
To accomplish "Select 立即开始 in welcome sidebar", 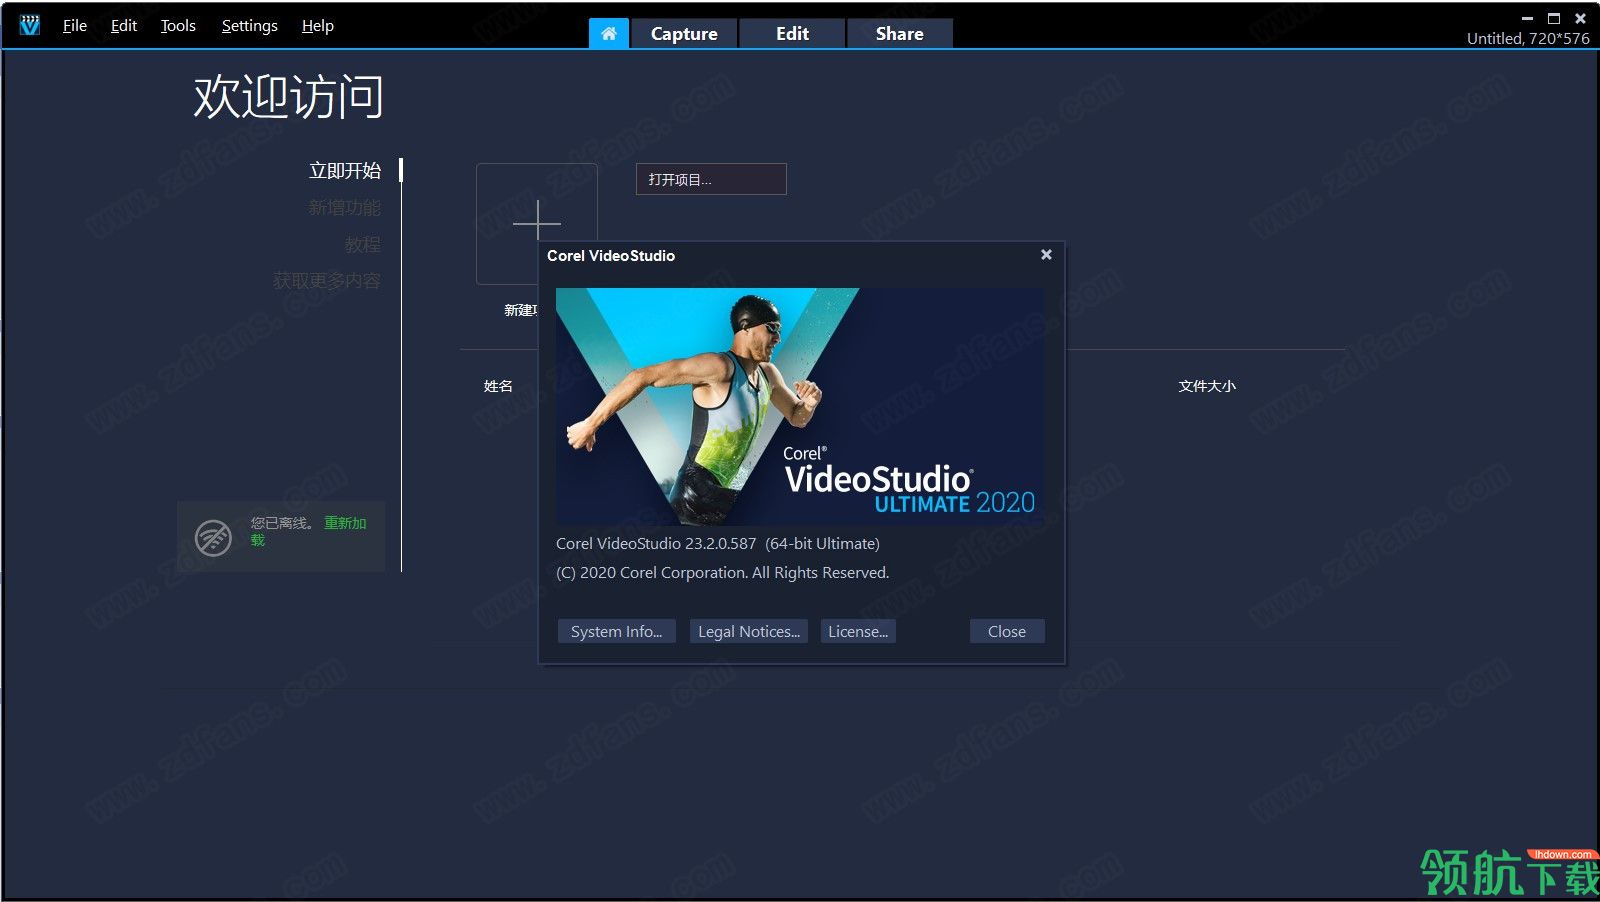I will 345,171.
